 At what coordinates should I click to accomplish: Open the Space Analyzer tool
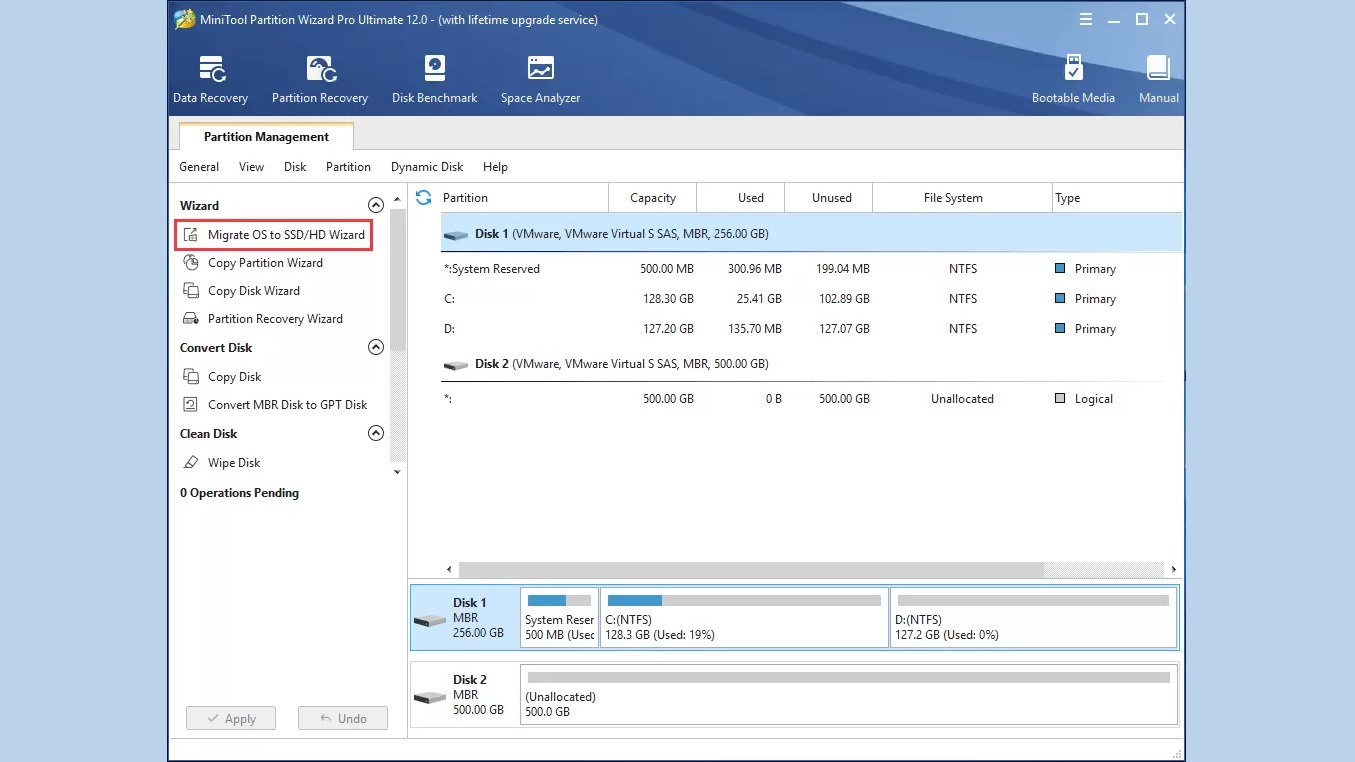tap(540, 79)
